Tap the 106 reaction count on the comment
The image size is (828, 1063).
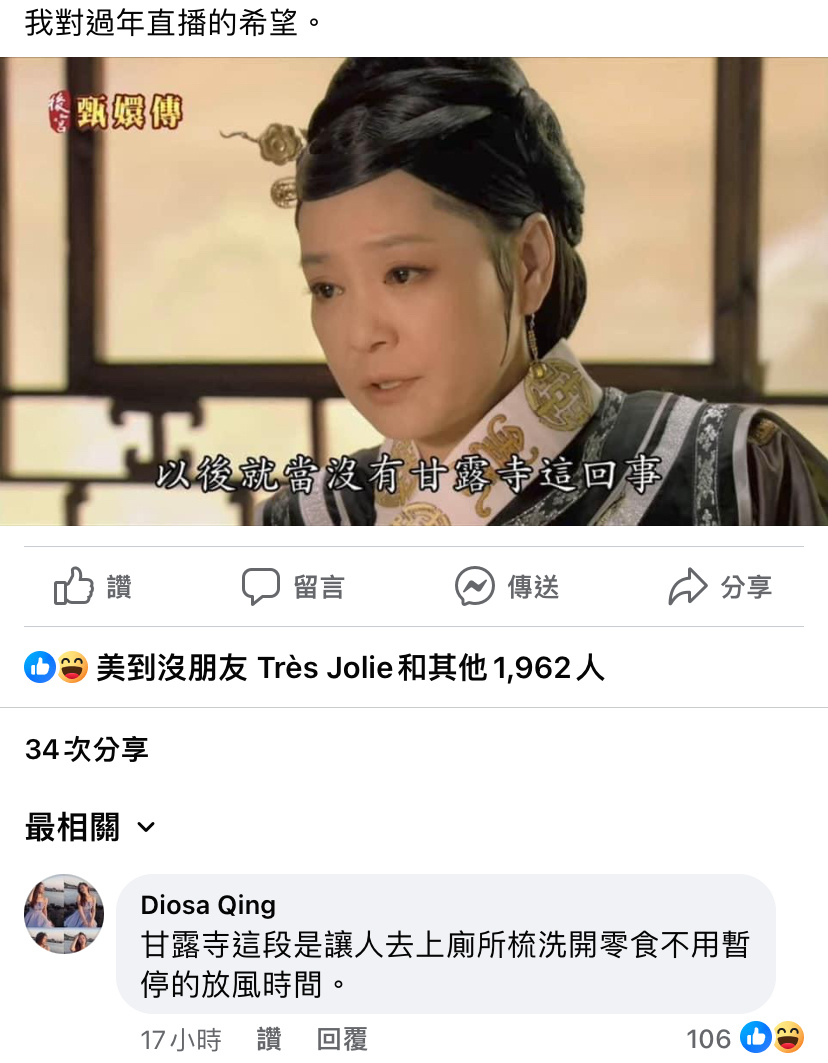(709, 1039)
